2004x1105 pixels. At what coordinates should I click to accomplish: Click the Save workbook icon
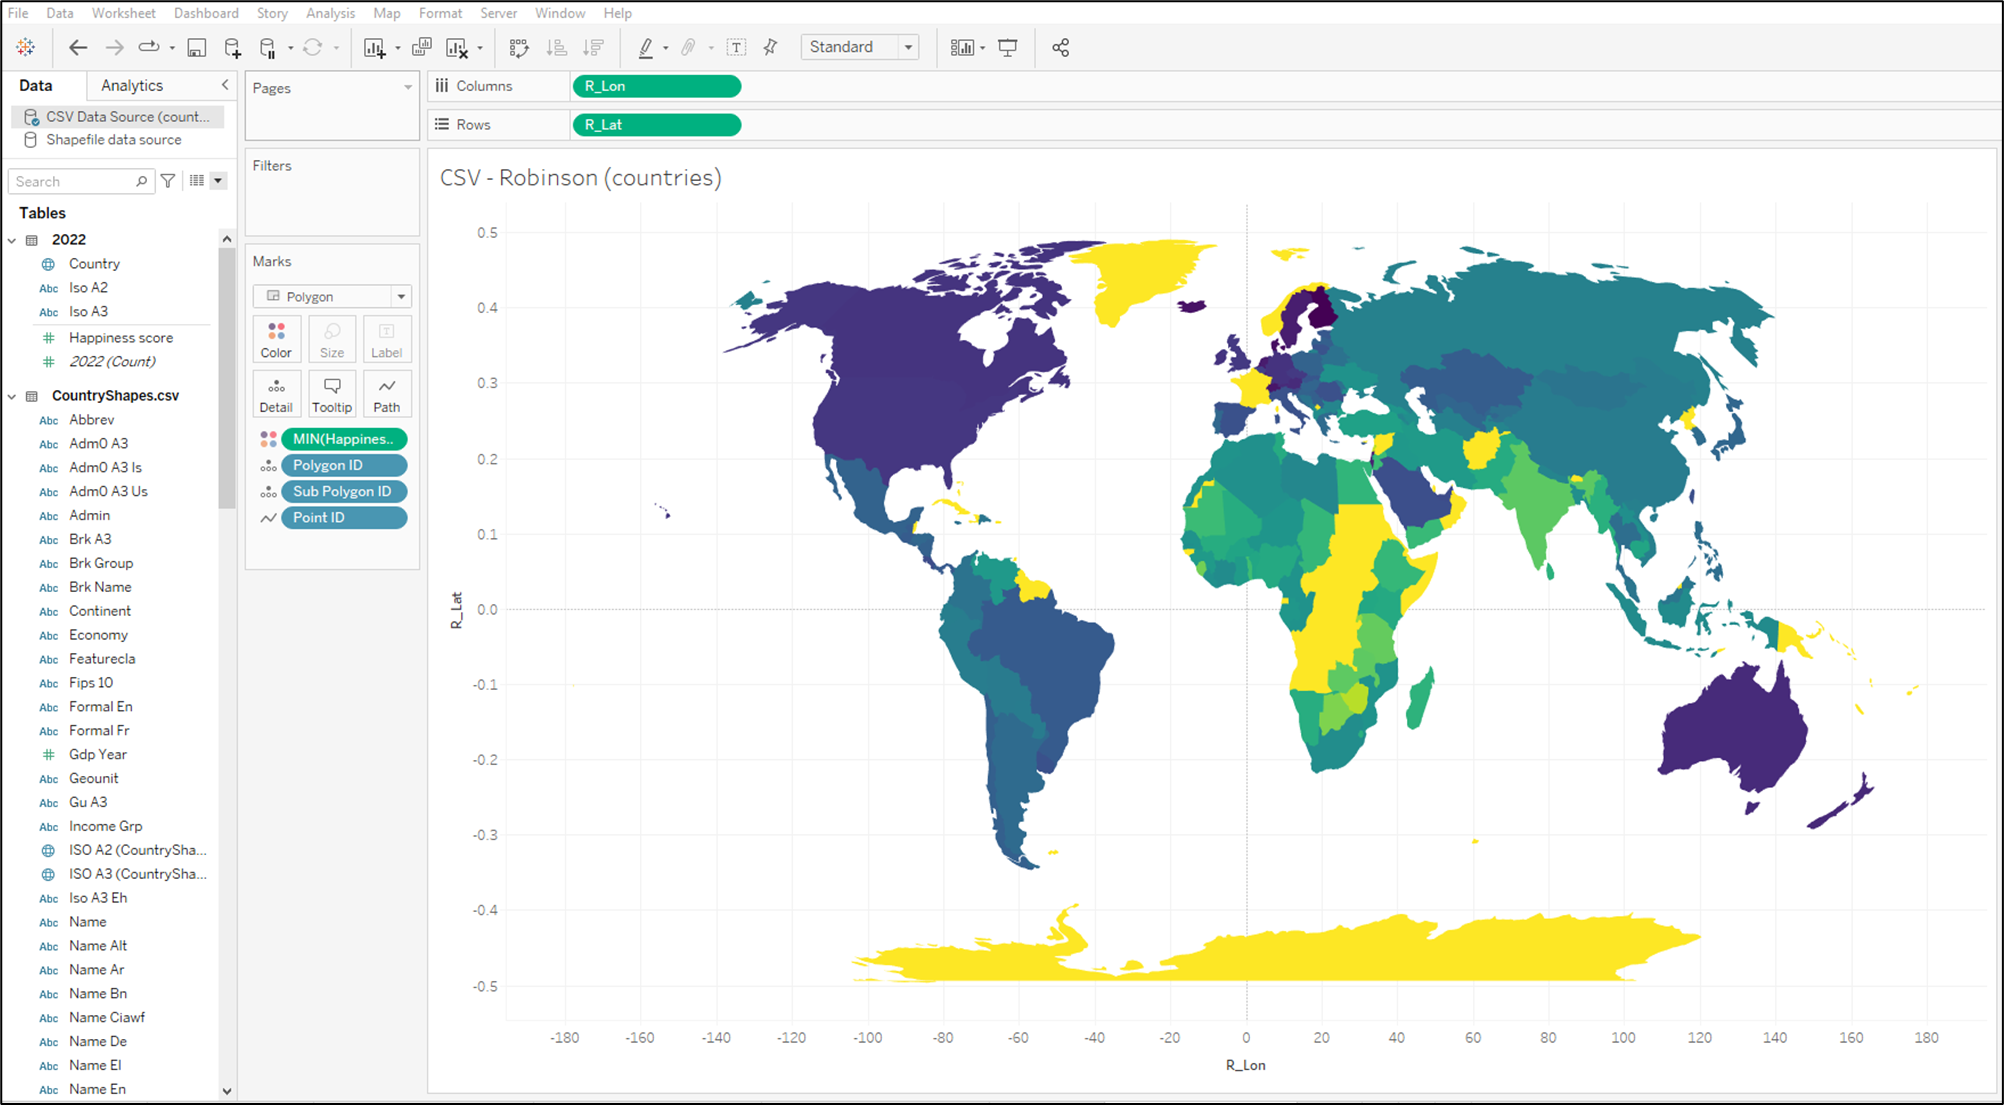click(196, 47)
